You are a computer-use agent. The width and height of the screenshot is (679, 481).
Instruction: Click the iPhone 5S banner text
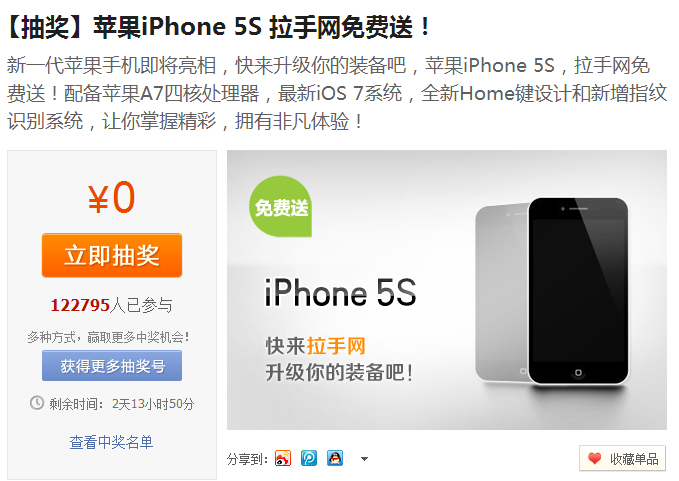click(340, 293)
